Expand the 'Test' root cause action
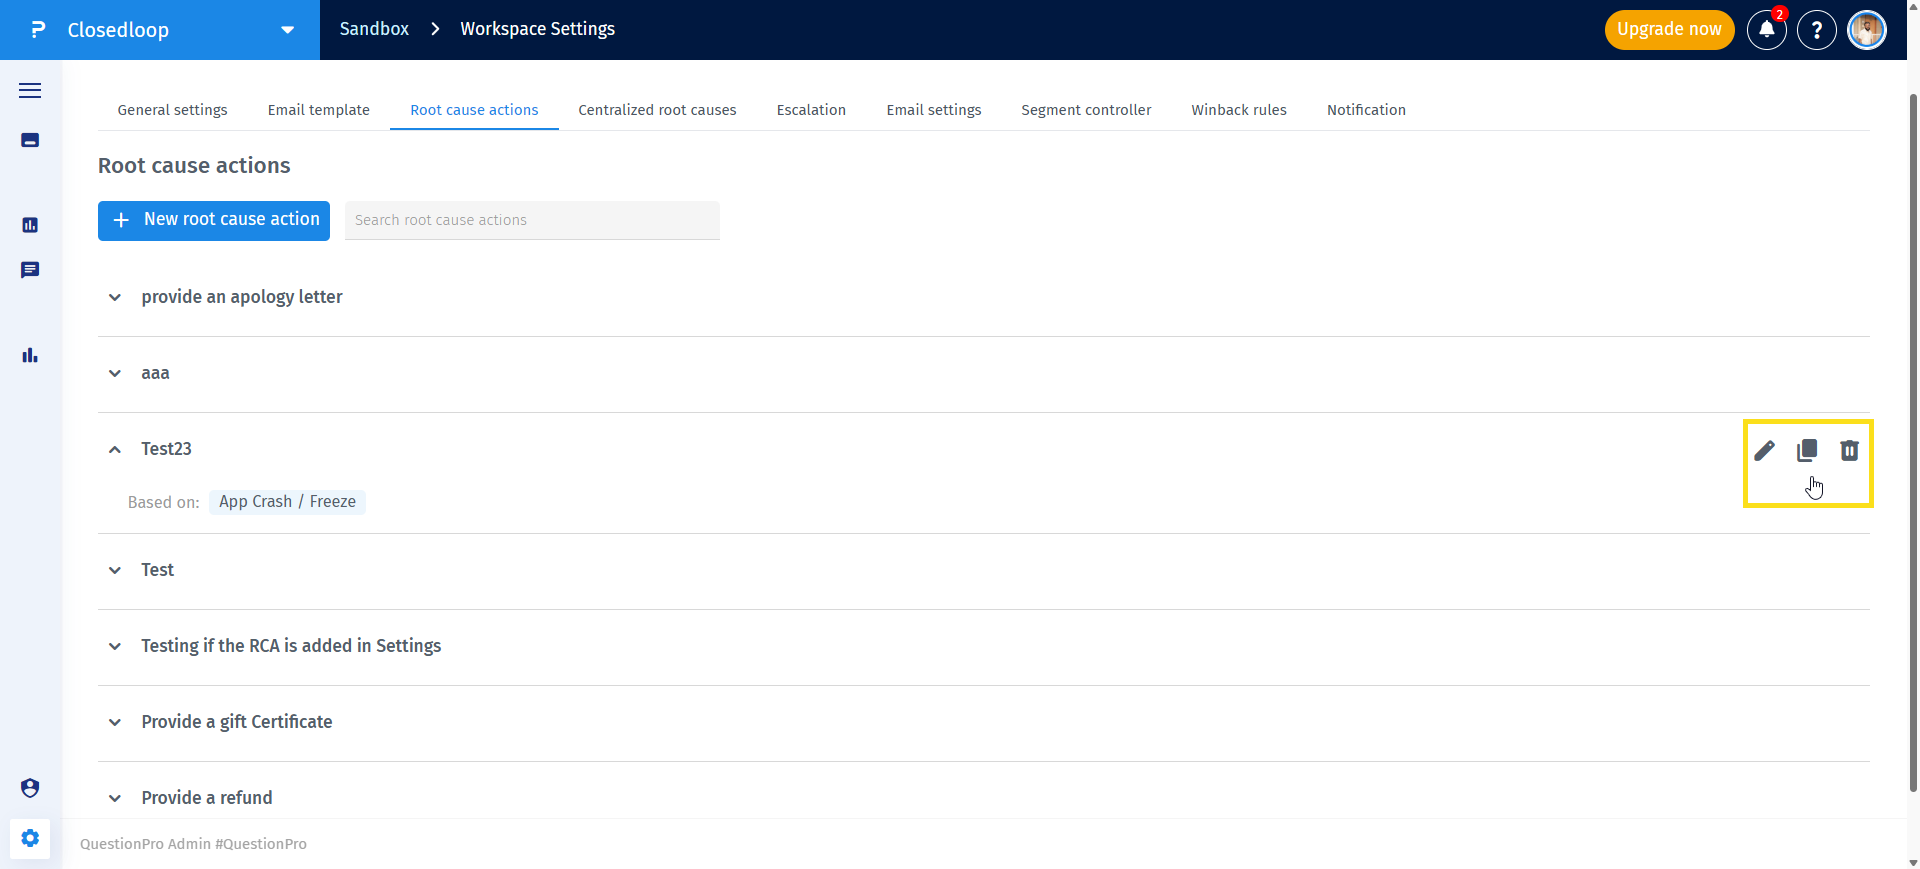Screen dimensions: 1920x869 pos(115,571)
